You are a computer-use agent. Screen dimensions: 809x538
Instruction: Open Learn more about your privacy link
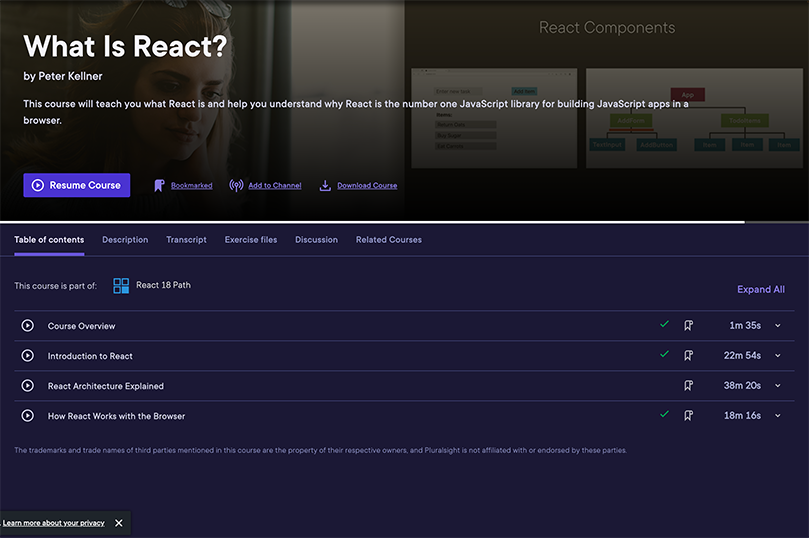pos(54,523)
